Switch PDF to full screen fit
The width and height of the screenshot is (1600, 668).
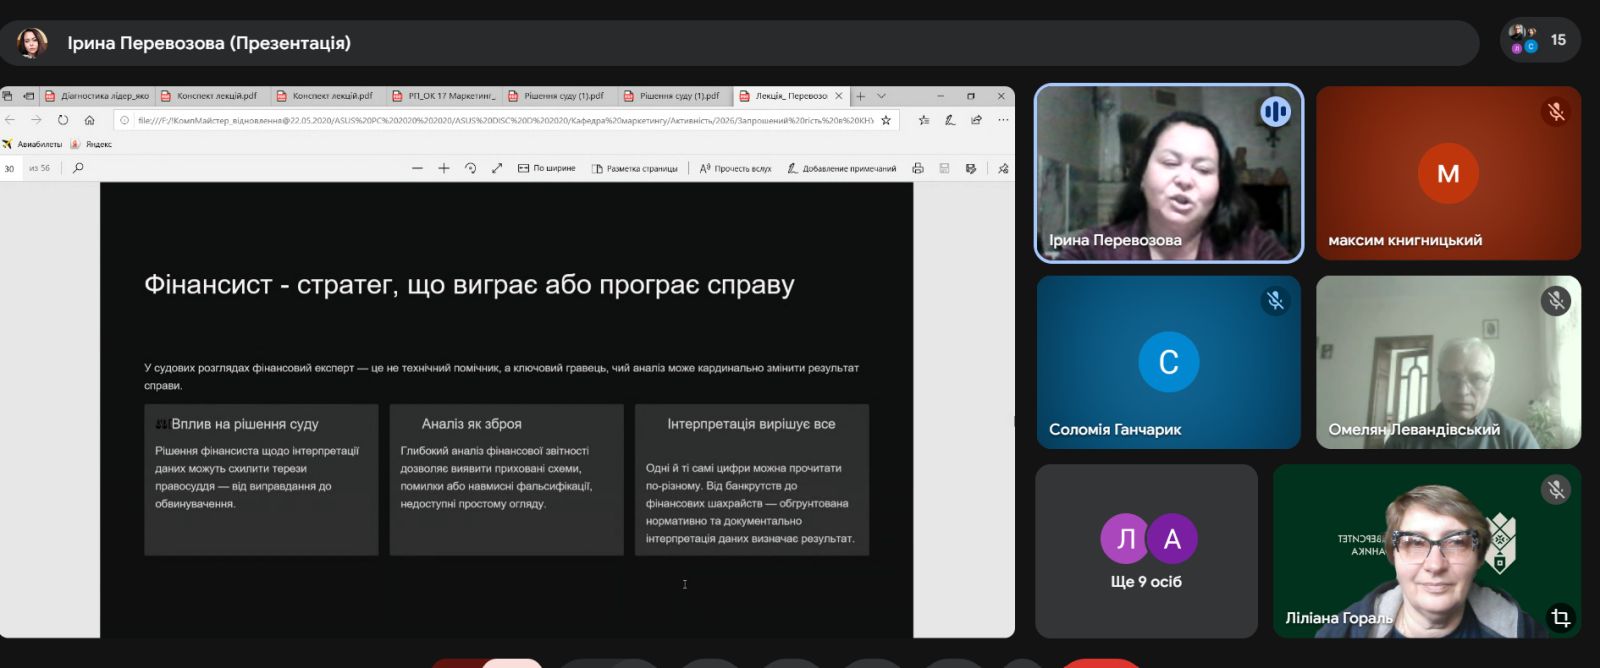coord(497,168)
